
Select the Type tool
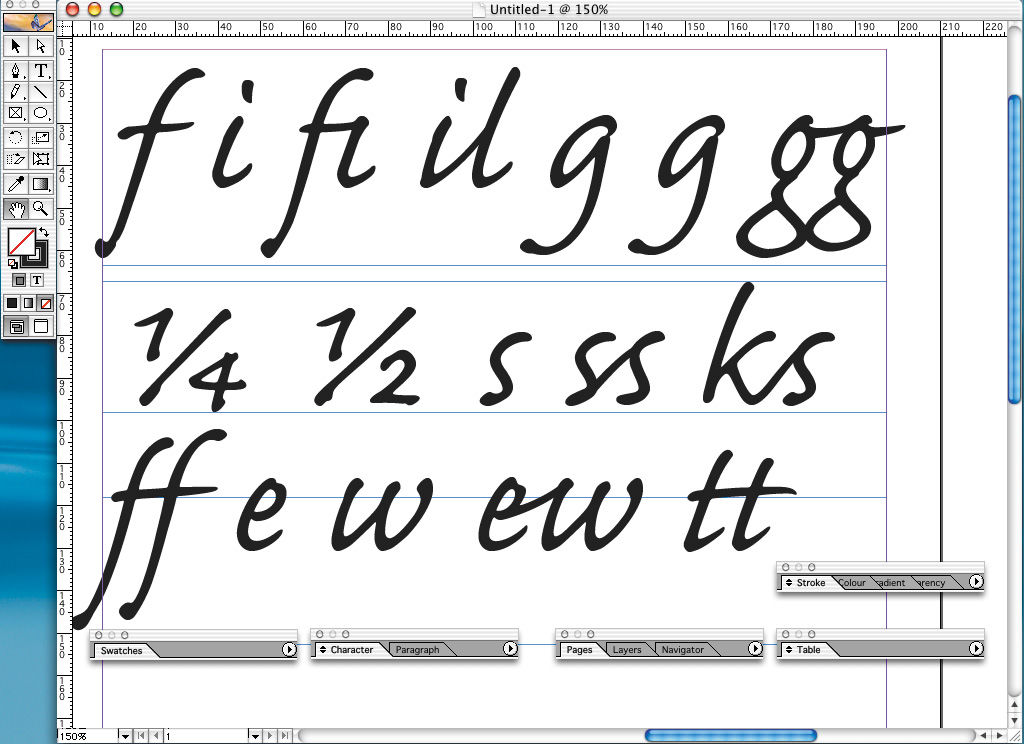(x=41, y=70)
